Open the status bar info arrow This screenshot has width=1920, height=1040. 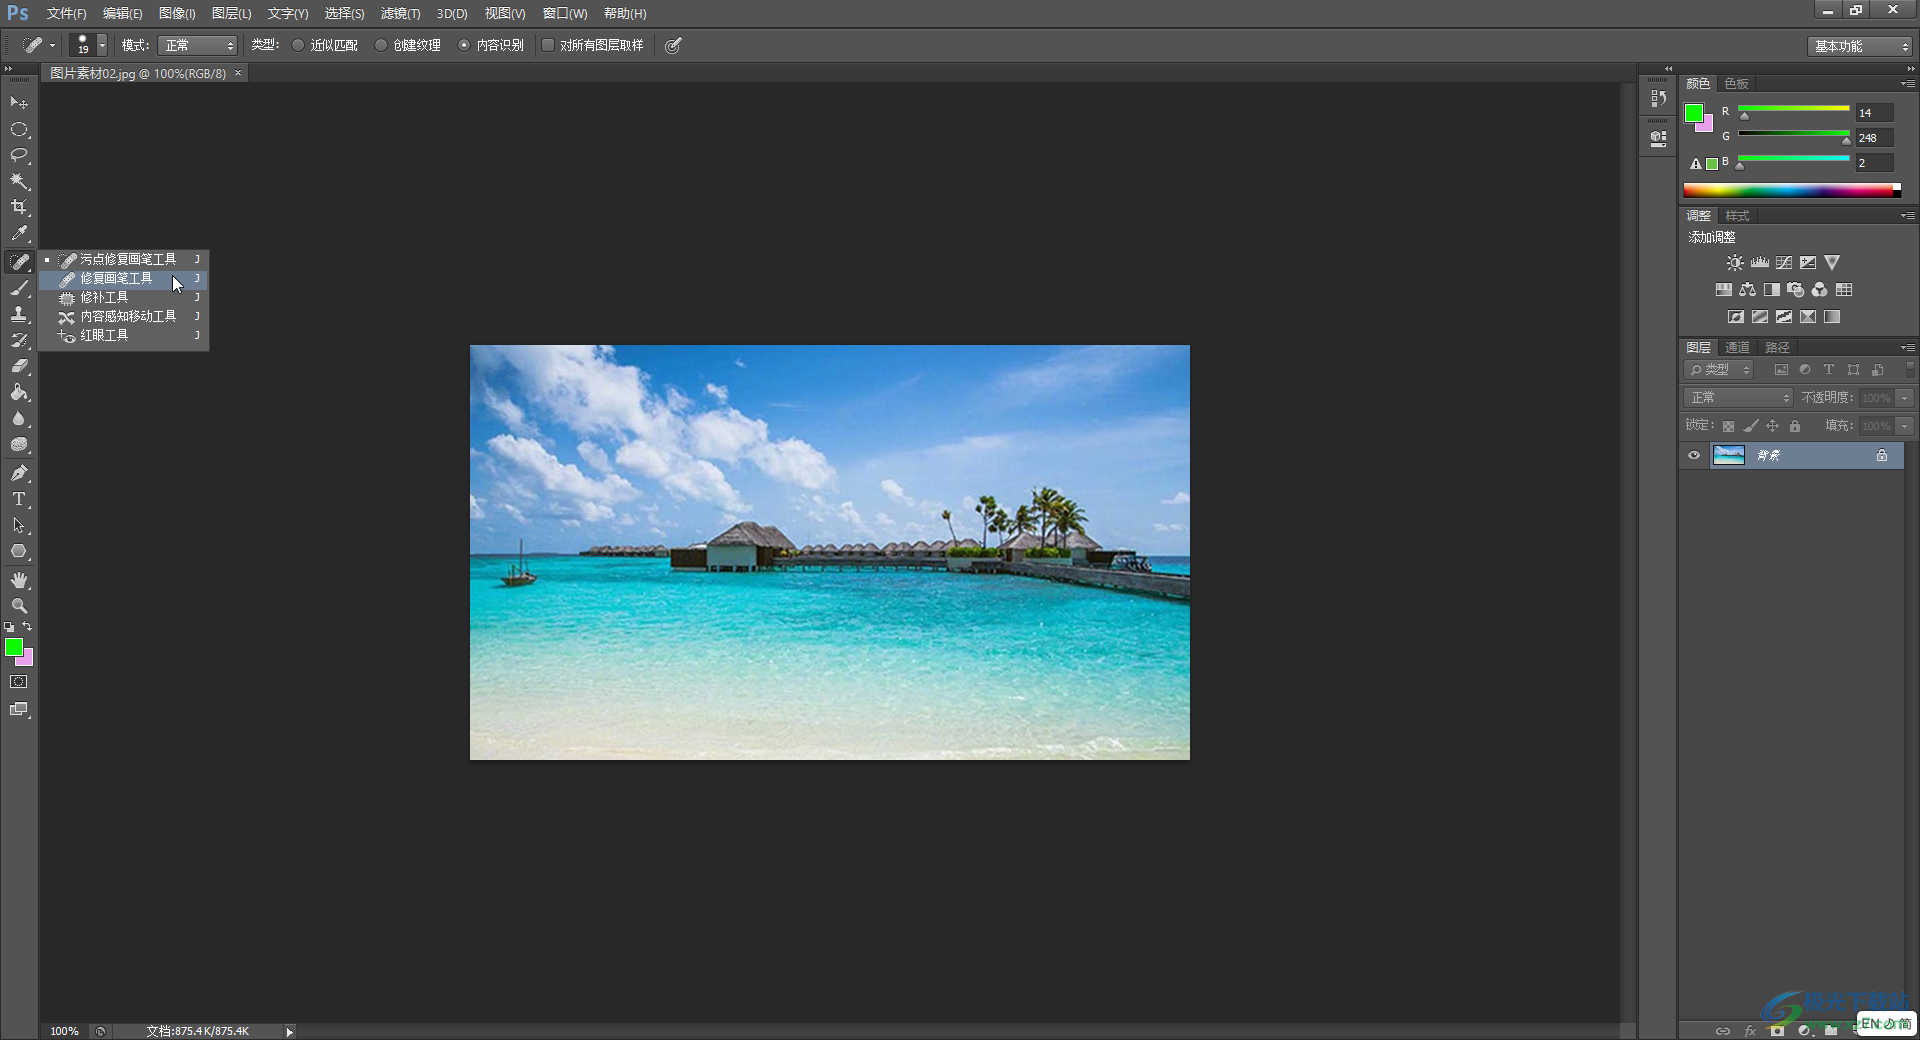click(x=290, y=1031)
